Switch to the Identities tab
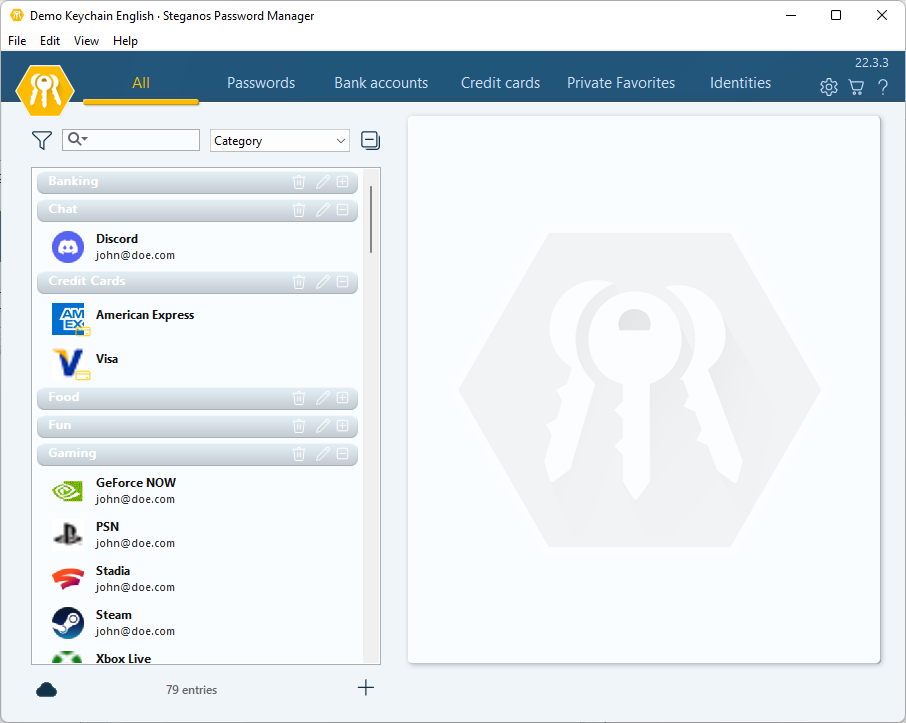This screenshot has height=723, width=906. point(740,83)
